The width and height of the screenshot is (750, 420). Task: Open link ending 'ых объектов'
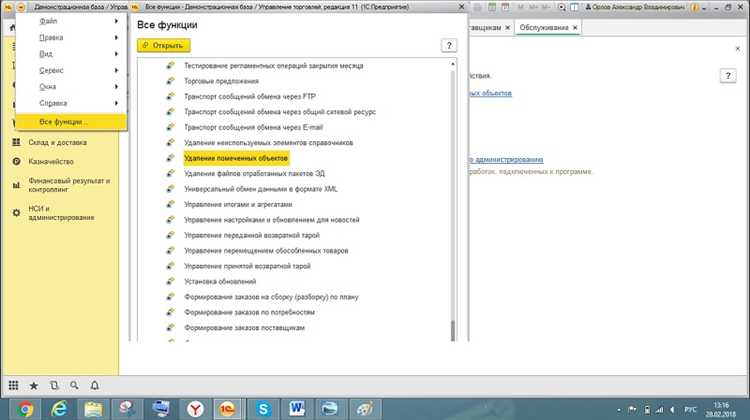(x=490, y=93)
